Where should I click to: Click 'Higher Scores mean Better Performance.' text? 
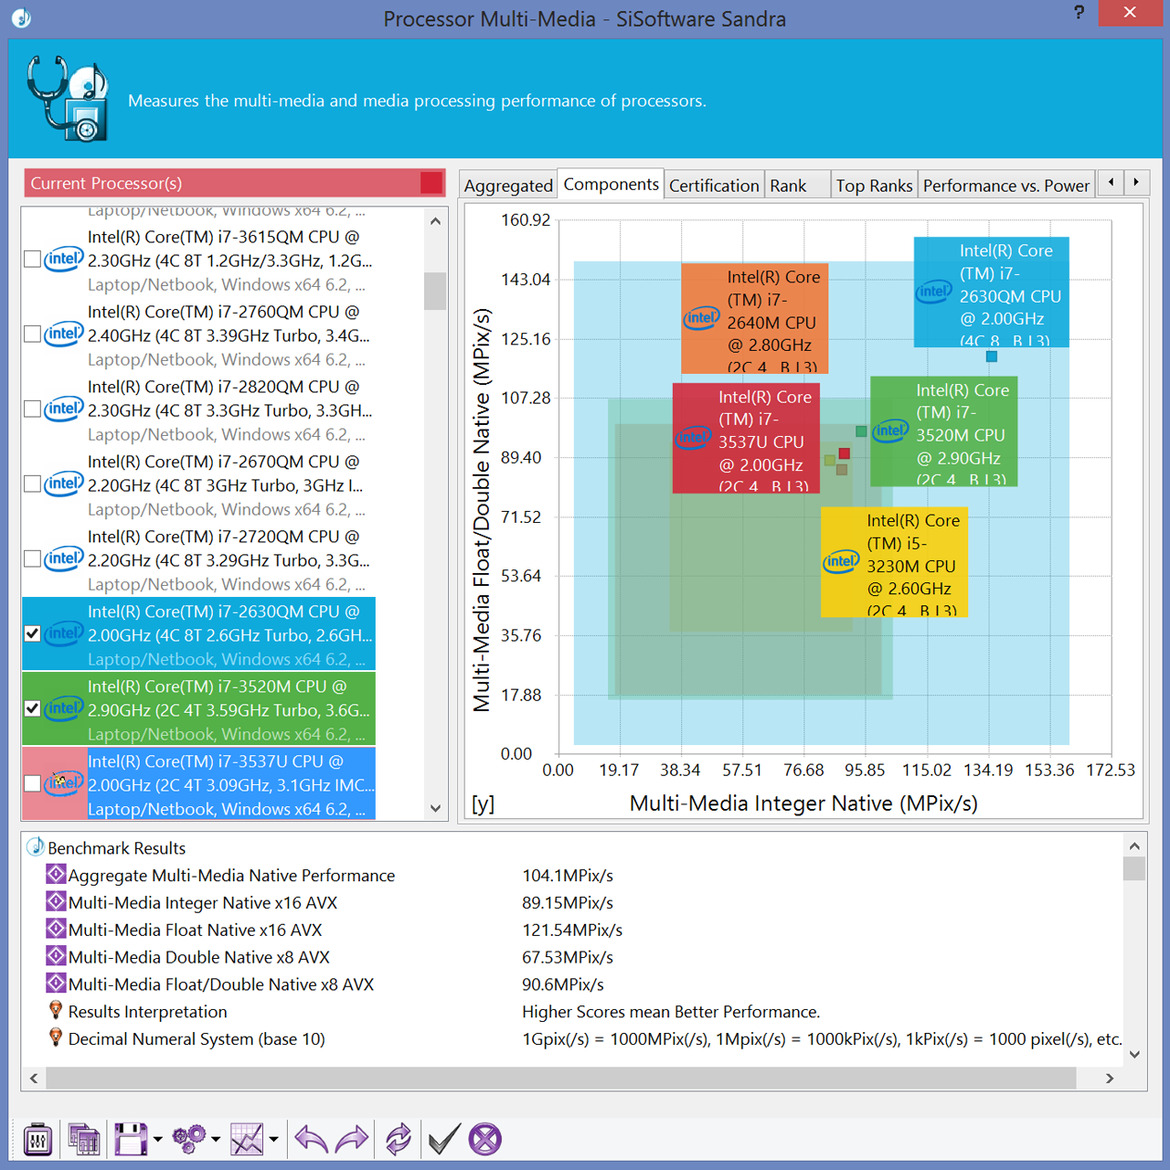[x=671, y=1012]
